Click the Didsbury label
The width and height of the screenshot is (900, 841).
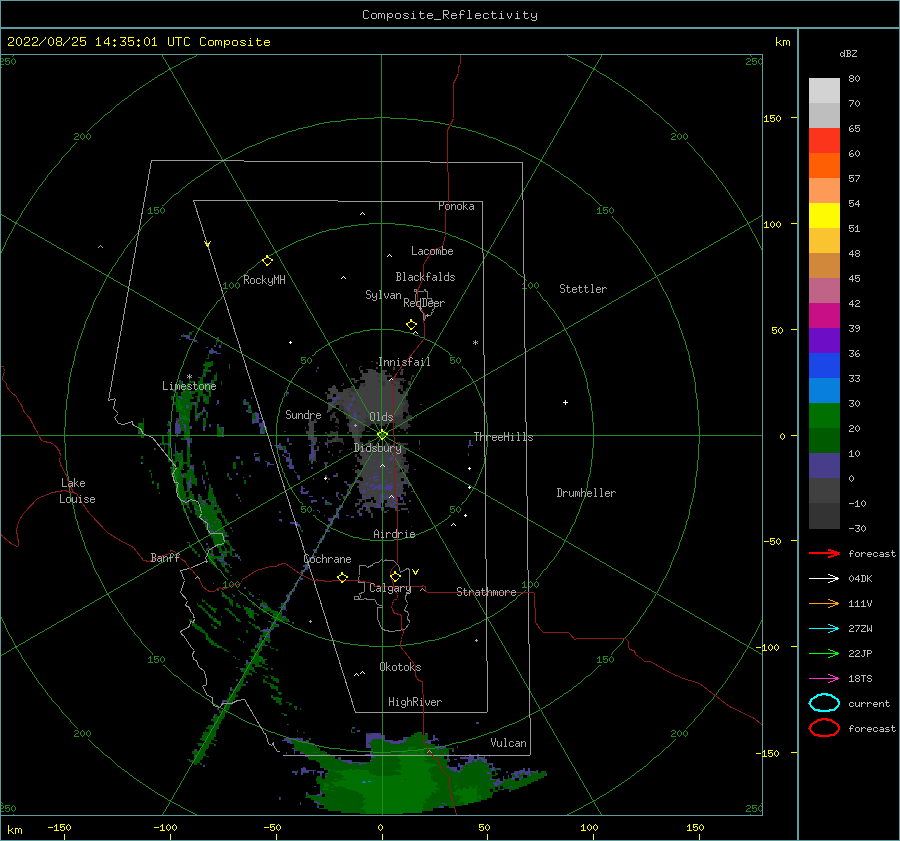click(x=377, y=448)
